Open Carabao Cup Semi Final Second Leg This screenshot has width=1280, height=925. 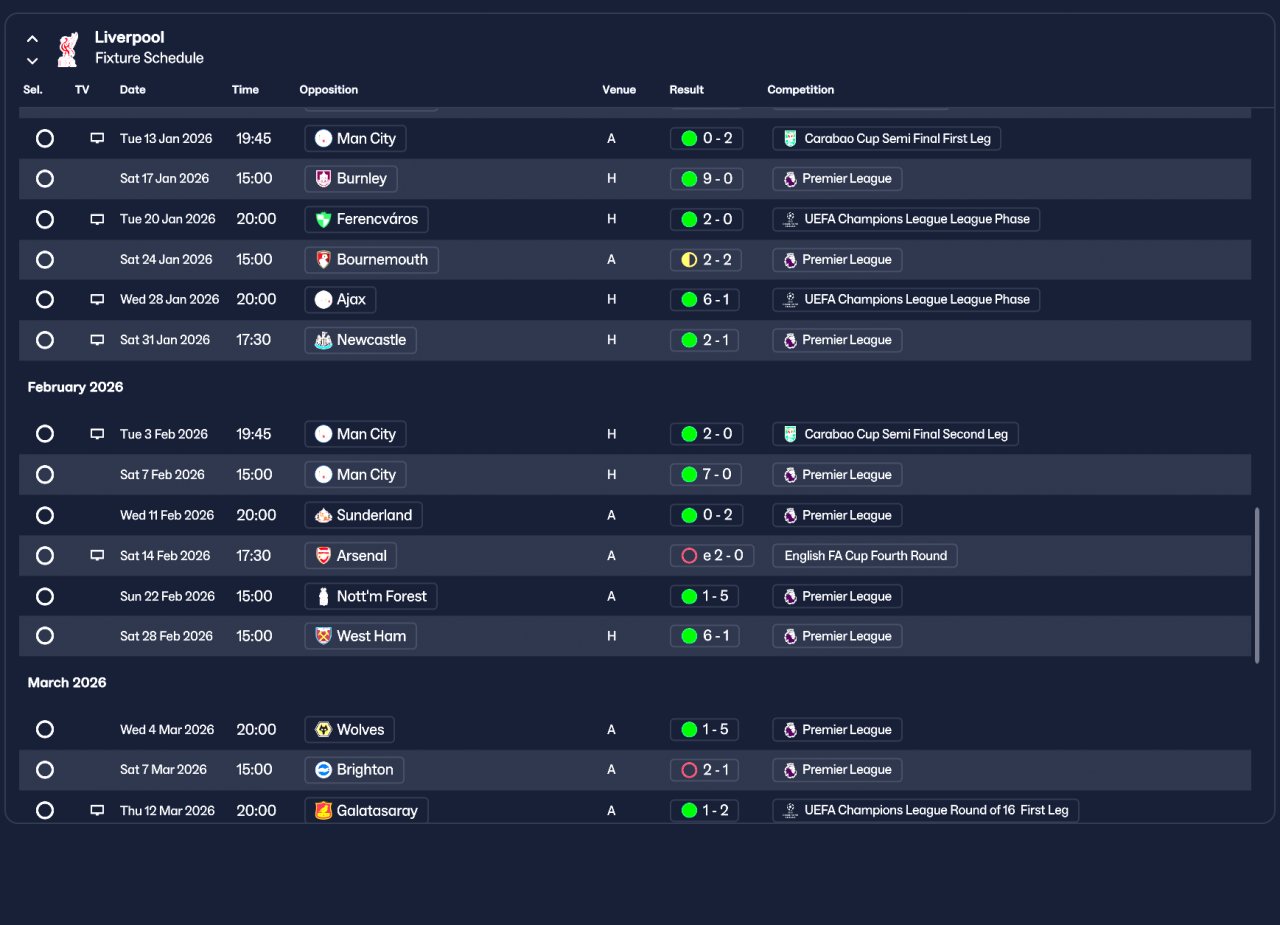click(x=895, y=434)
